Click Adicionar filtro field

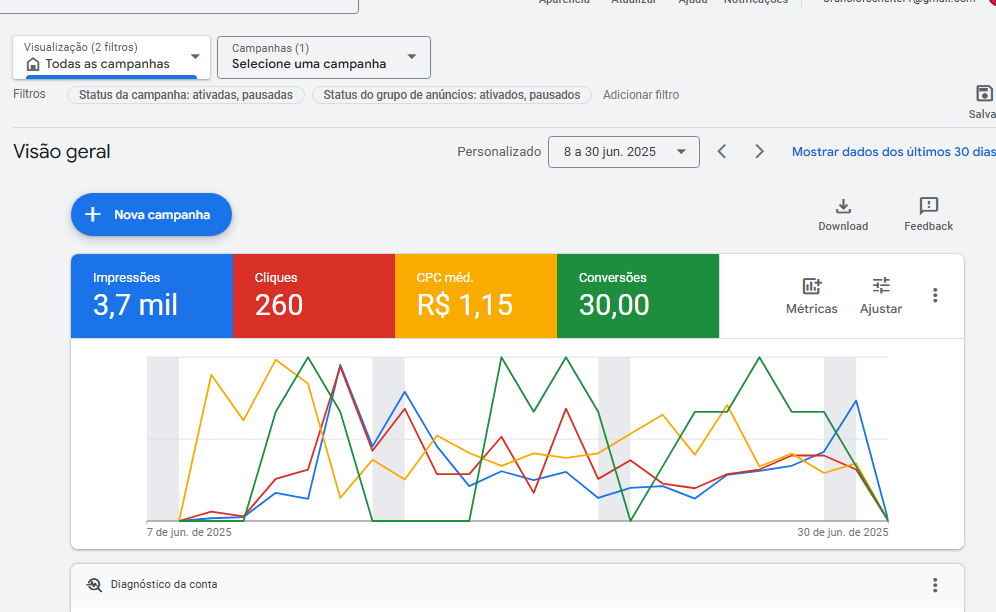(641, 95)
